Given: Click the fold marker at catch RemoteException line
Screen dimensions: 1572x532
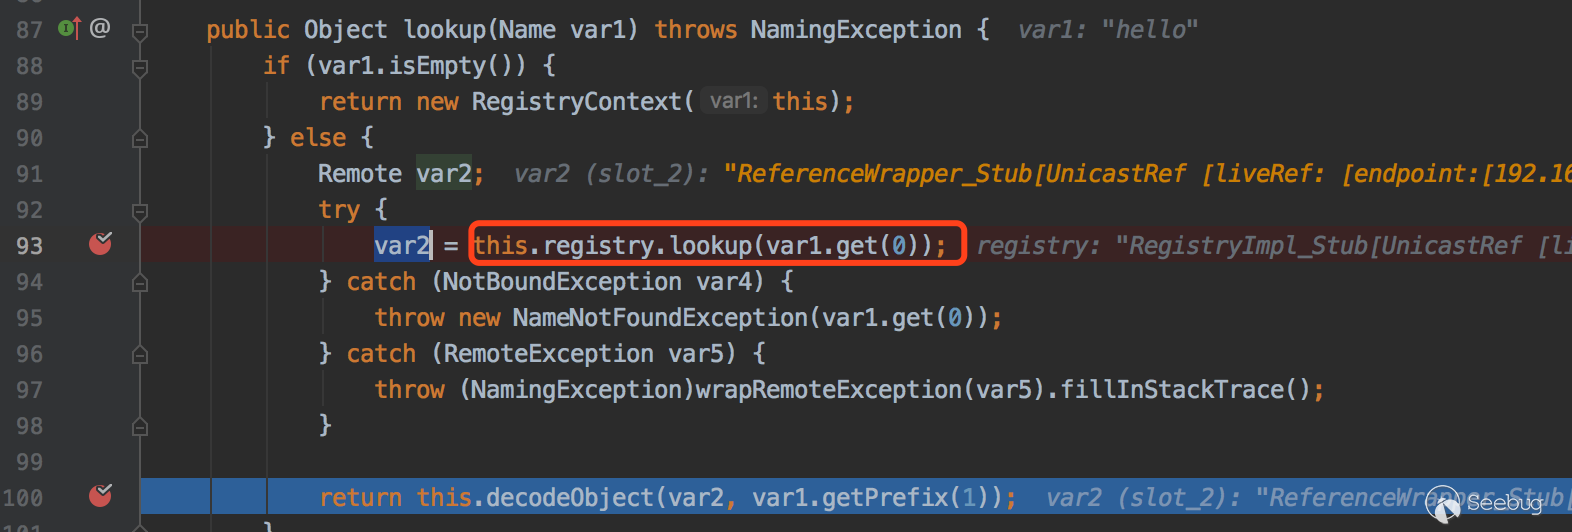Looking at the screenshot, I should [140, 355].
